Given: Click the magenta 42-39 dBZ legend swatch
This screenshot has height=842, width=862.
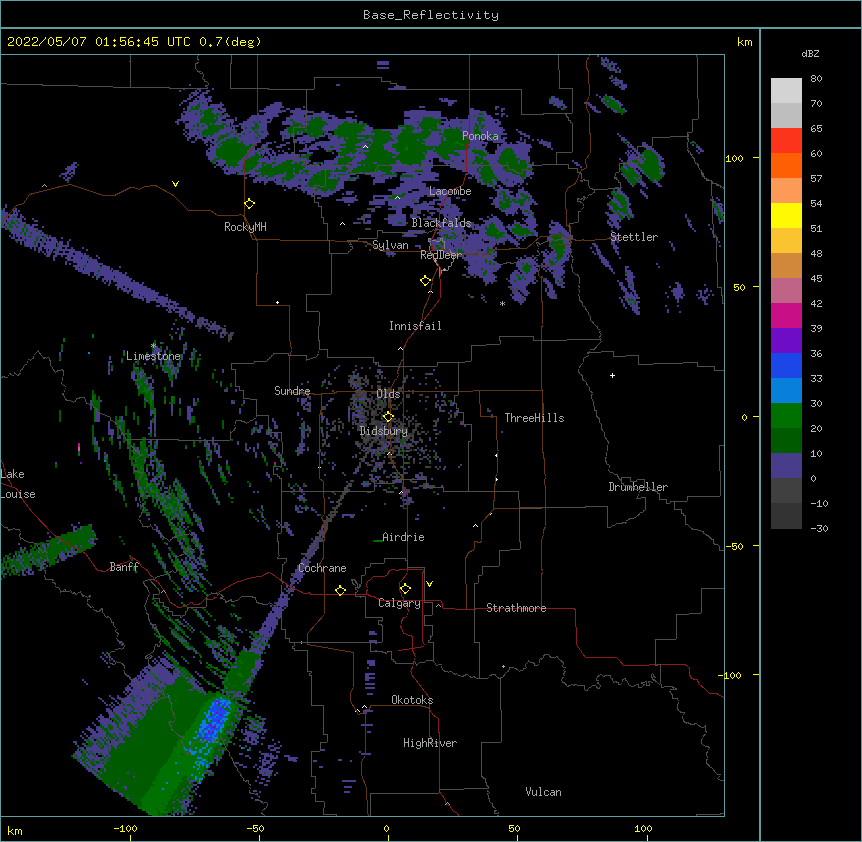Looking at the screenshot, I should [x=786, y=316].
